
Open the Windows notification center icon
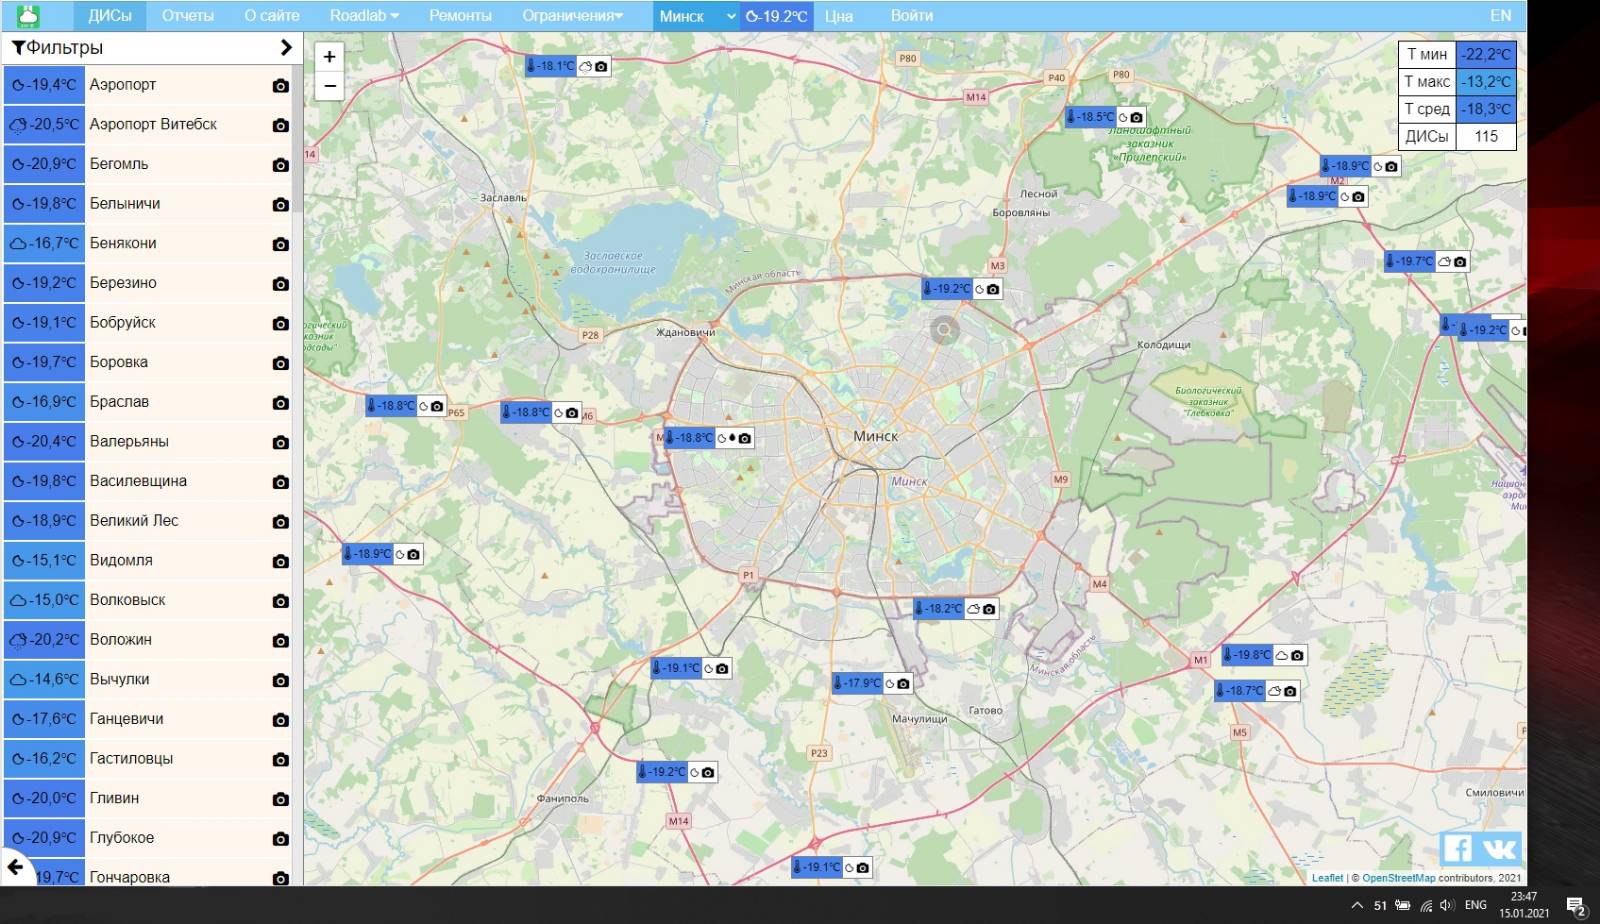1576,906
